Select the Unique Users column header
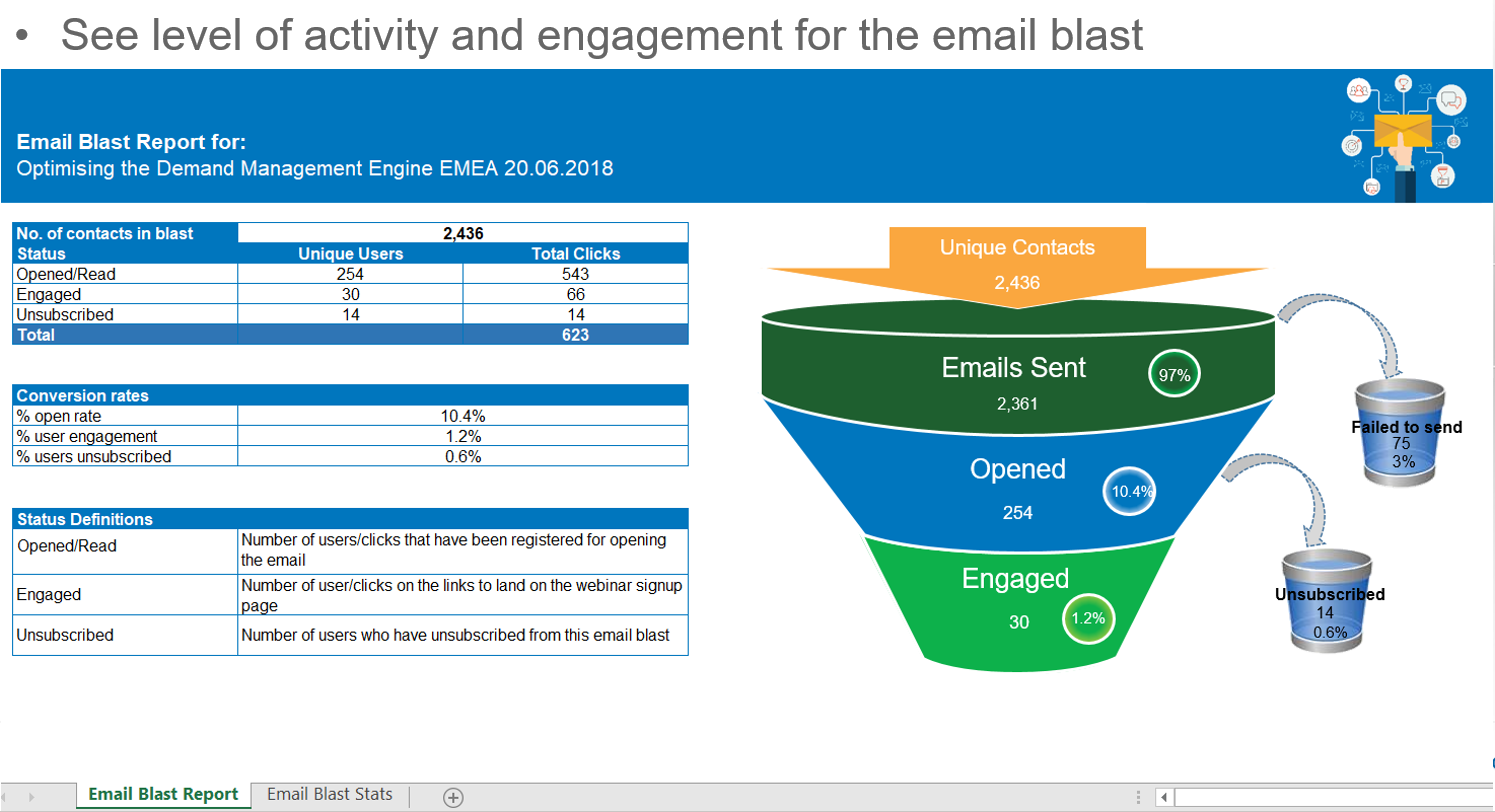This screenshot has height=812, width=1495. [x=350, y=254]
